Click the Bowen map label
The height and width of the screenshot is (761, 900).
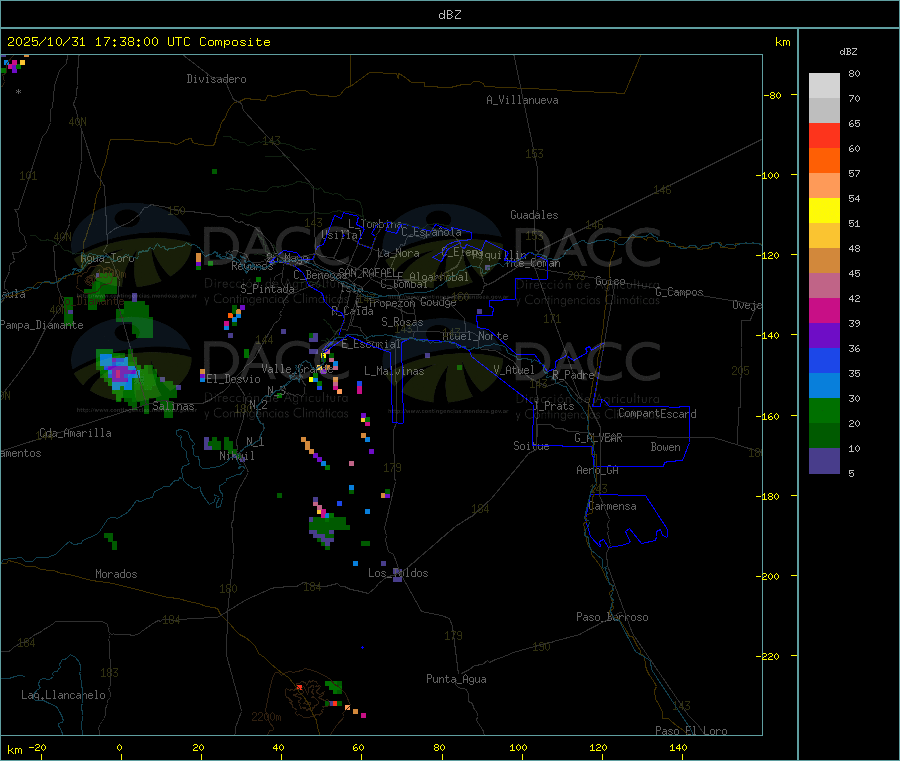[666, 447]
